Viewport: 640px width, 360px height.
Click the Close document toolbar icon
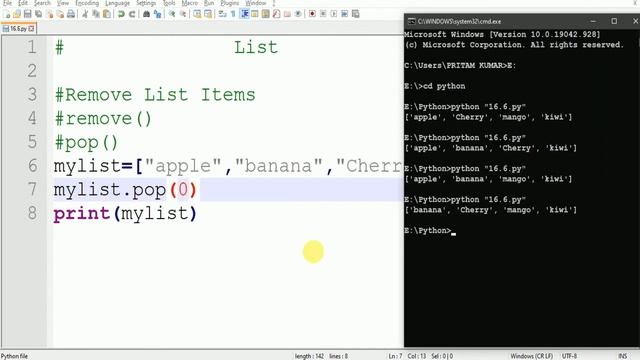point(49,14)
